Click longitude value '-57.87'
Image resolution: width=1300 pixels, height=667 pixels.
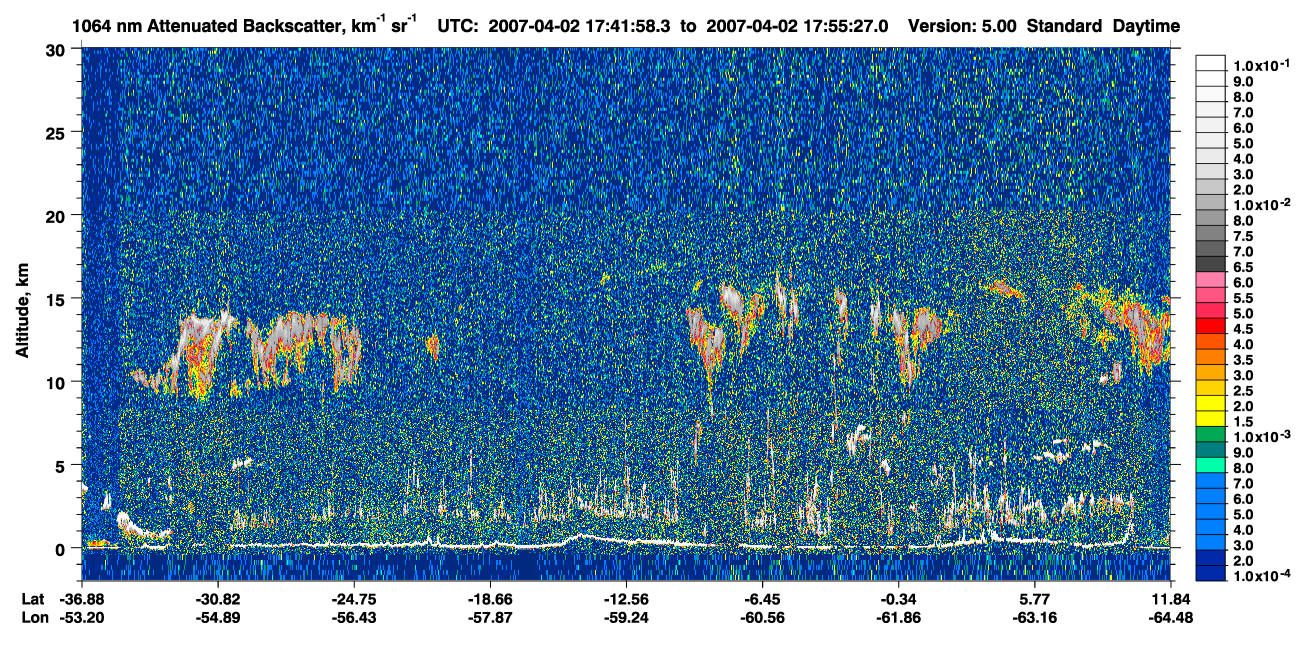click(x=489, y=617)
